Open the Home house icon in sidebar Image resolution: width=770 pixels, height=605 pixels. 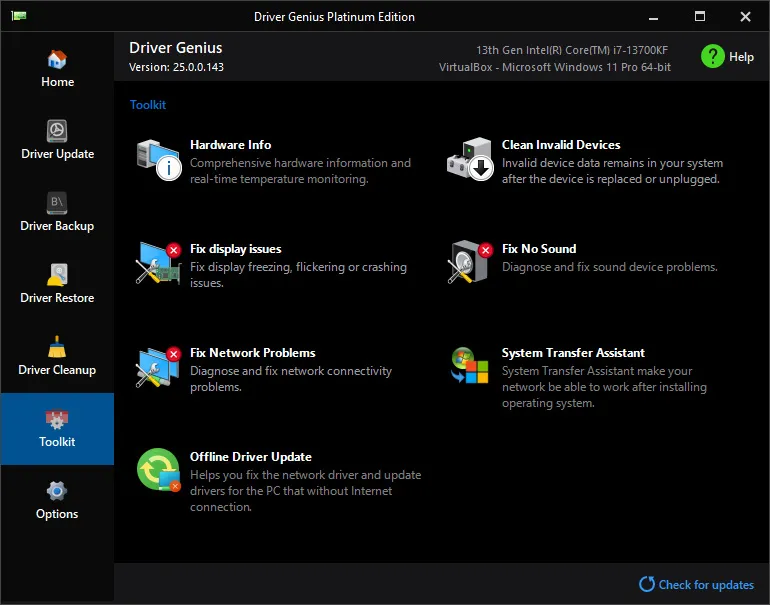point(57,59)
